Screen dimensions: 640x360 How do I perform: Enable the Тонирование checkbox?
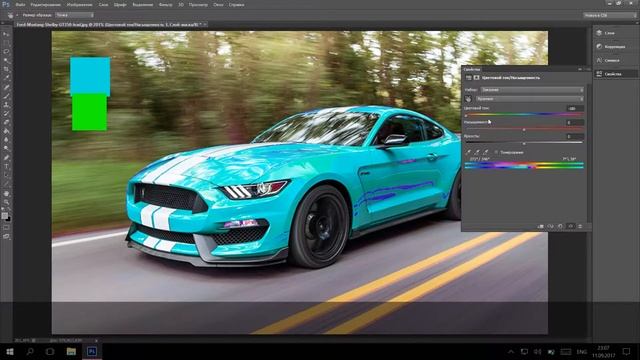[496, 152]
